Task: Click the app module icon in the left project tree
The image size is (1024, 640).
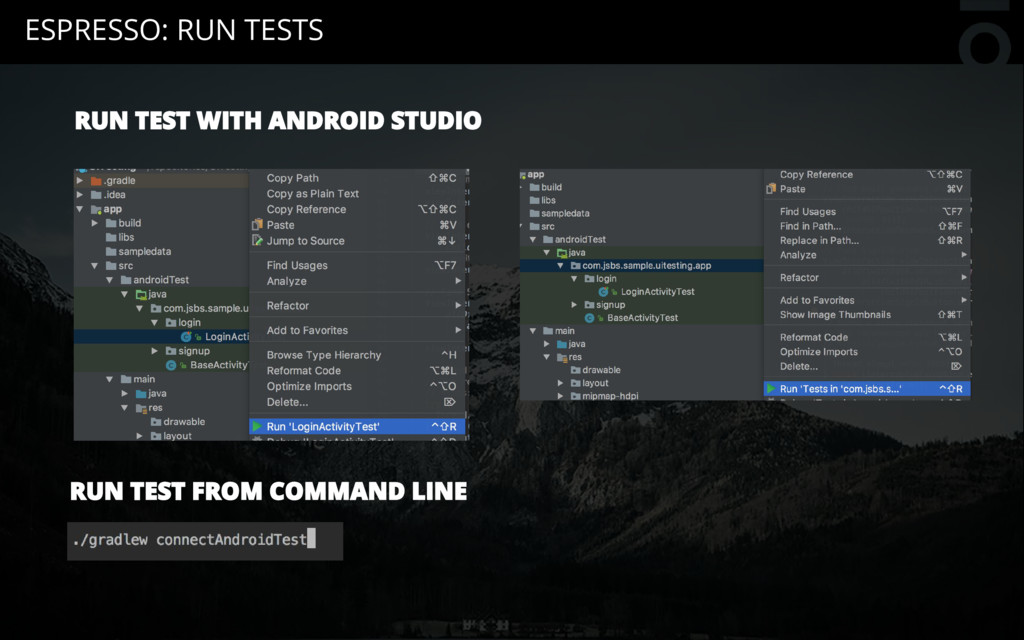Action: [x=96, y=209]
